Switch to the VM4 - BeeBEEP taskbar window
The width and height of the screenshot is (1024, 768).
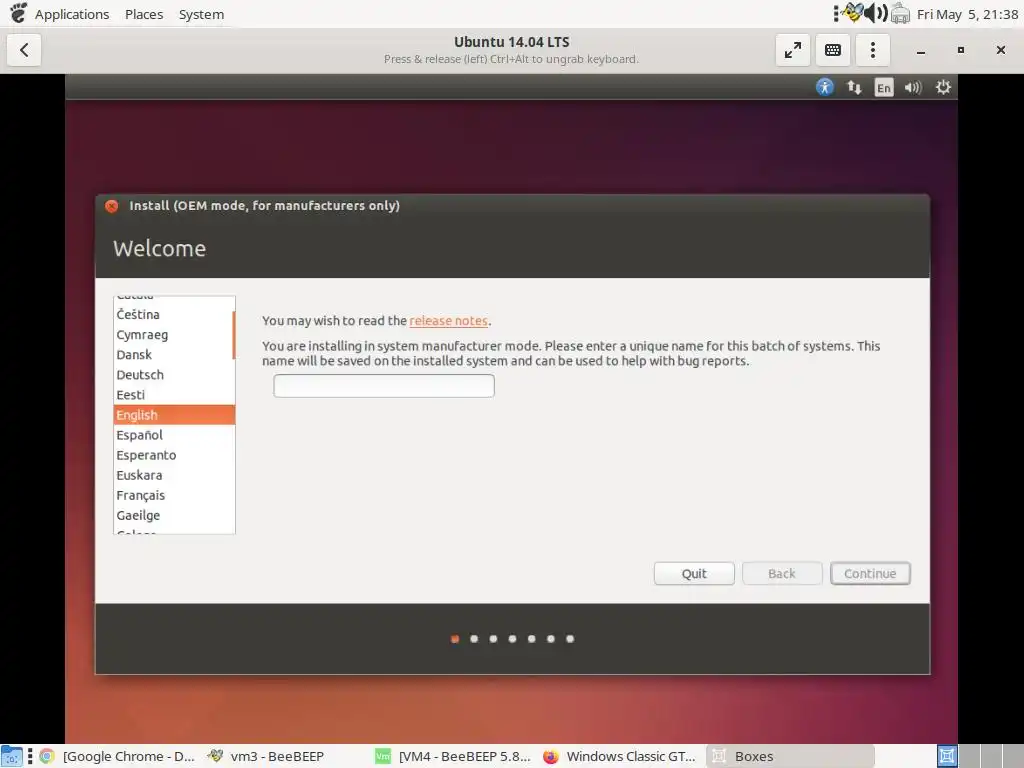click(x=455, y=756)
